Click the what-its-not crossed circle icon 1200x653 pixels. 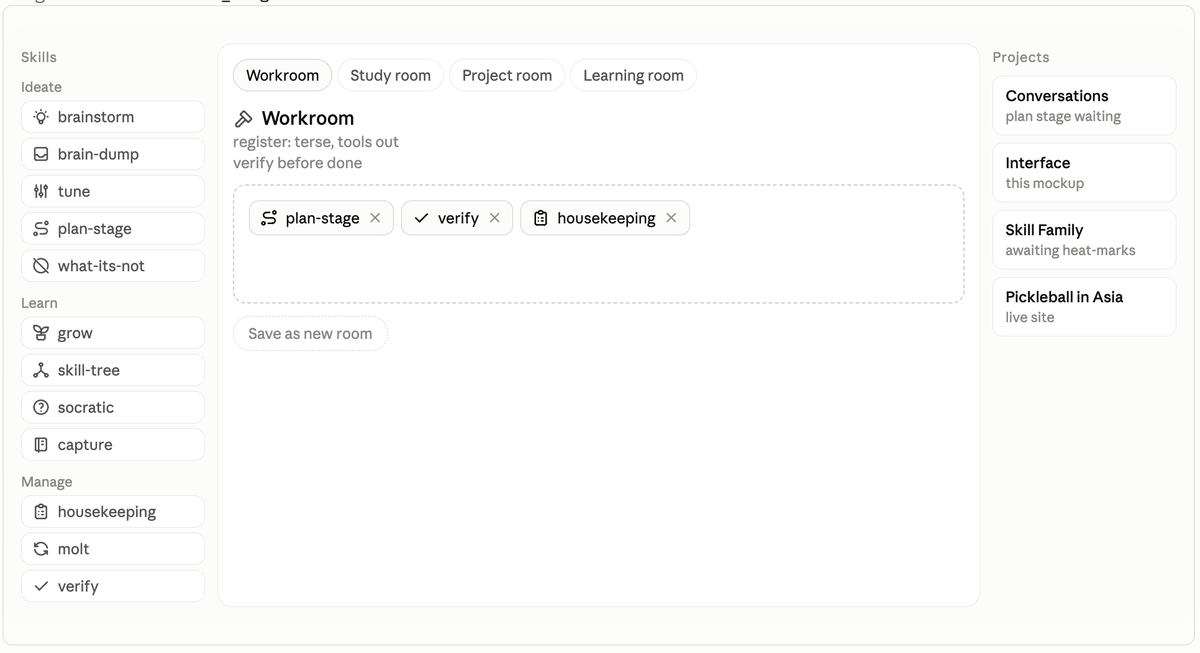coord(41,266)
